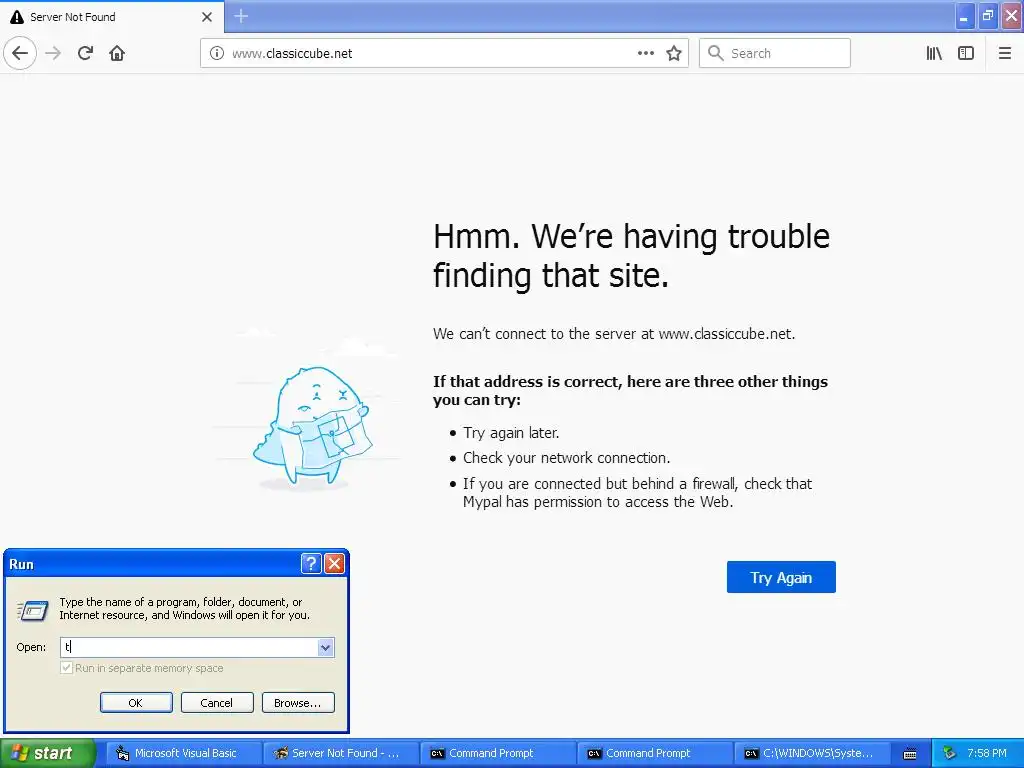1024x768 pixels.
Task: Open the Library bookshelf icon
Action: tap(934, 53)
